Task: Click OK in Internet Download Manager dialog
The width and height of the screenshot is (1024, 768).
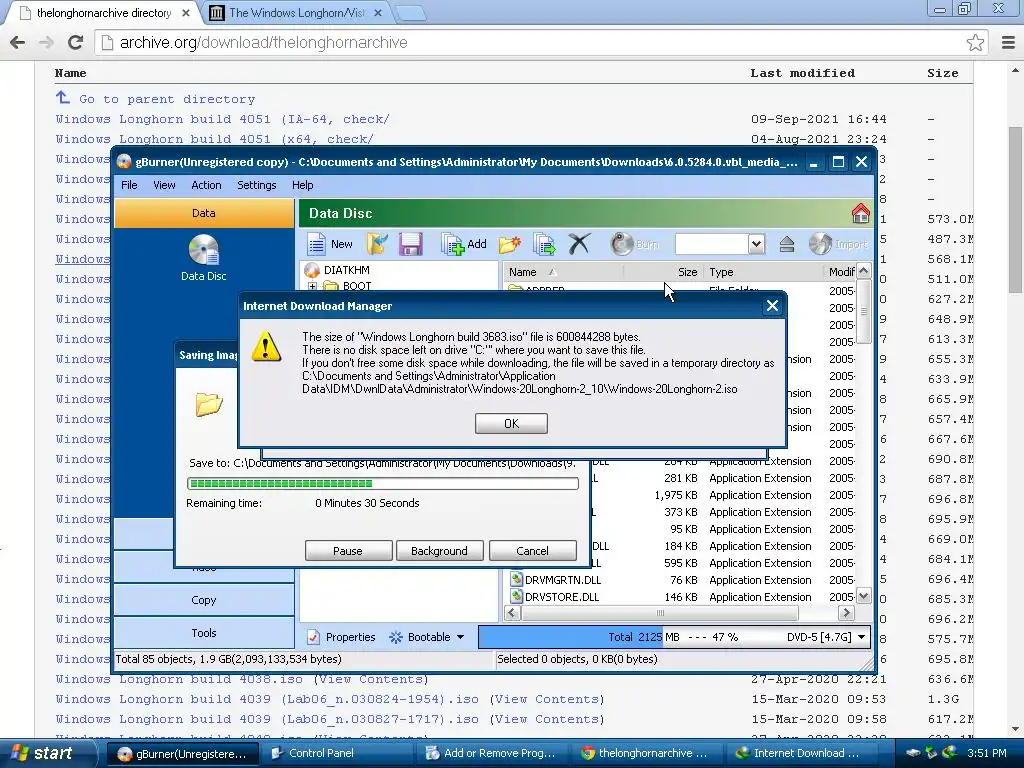Action: pyautogui.click(x=511, y=423)
